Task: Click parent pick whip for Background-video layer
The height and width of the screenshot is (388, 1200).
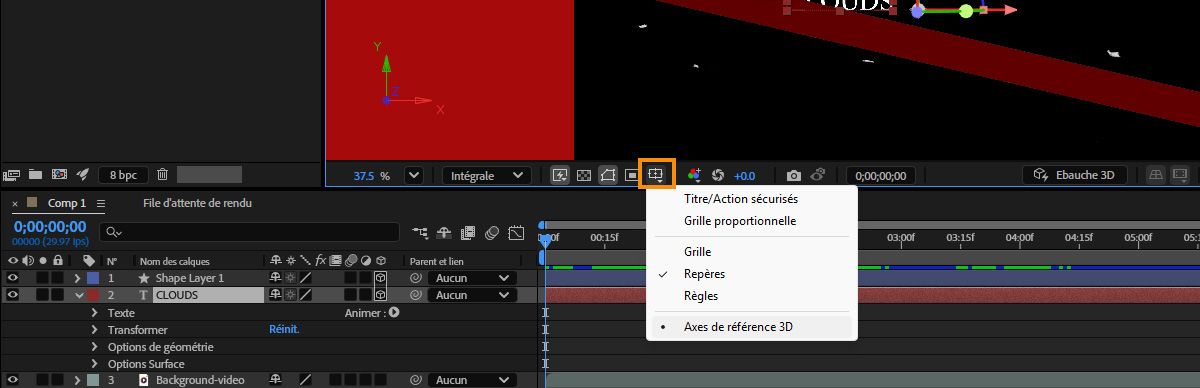Action: click(x=415, y=380)
